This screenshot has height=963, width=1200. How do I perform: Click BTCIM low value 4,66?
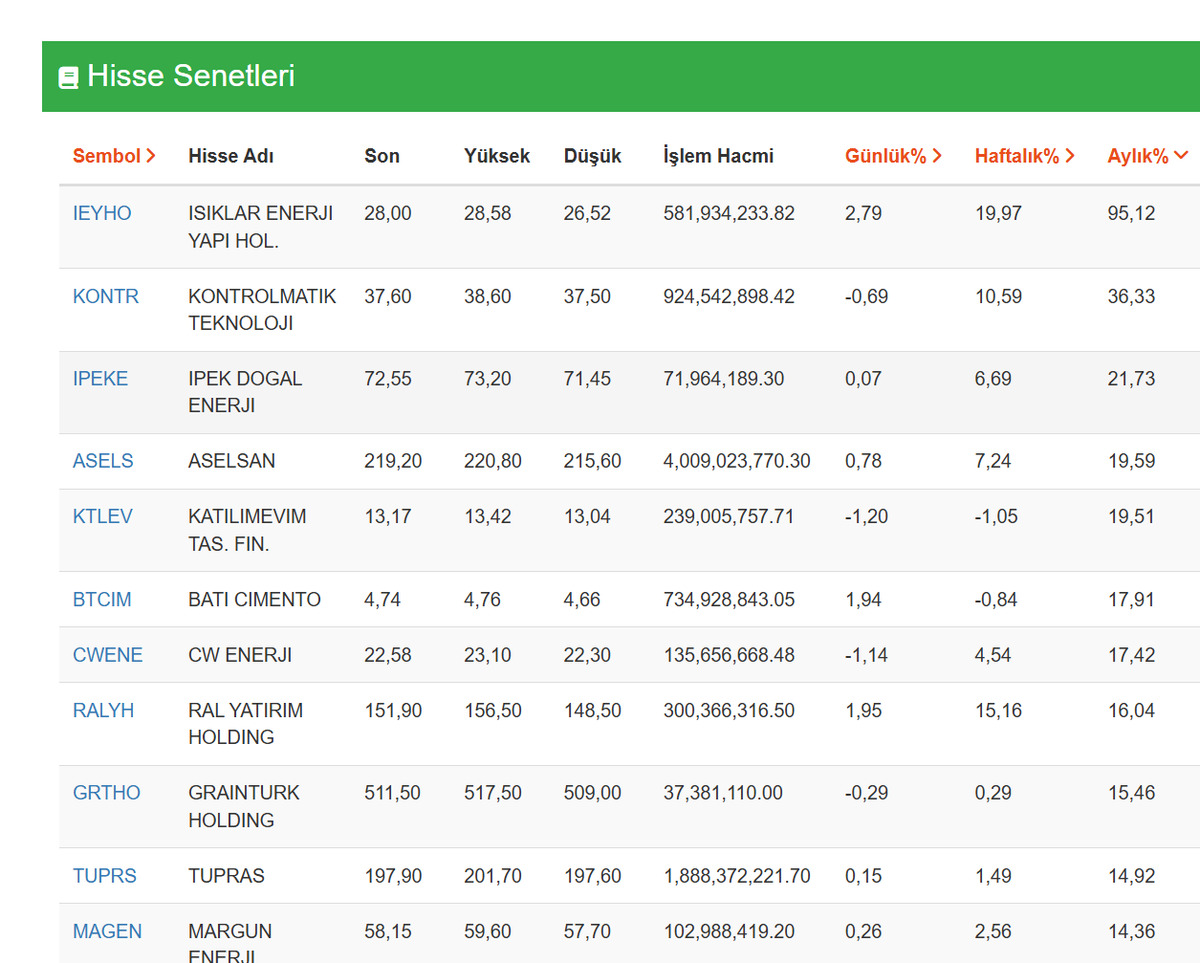[x=582, y=600]
